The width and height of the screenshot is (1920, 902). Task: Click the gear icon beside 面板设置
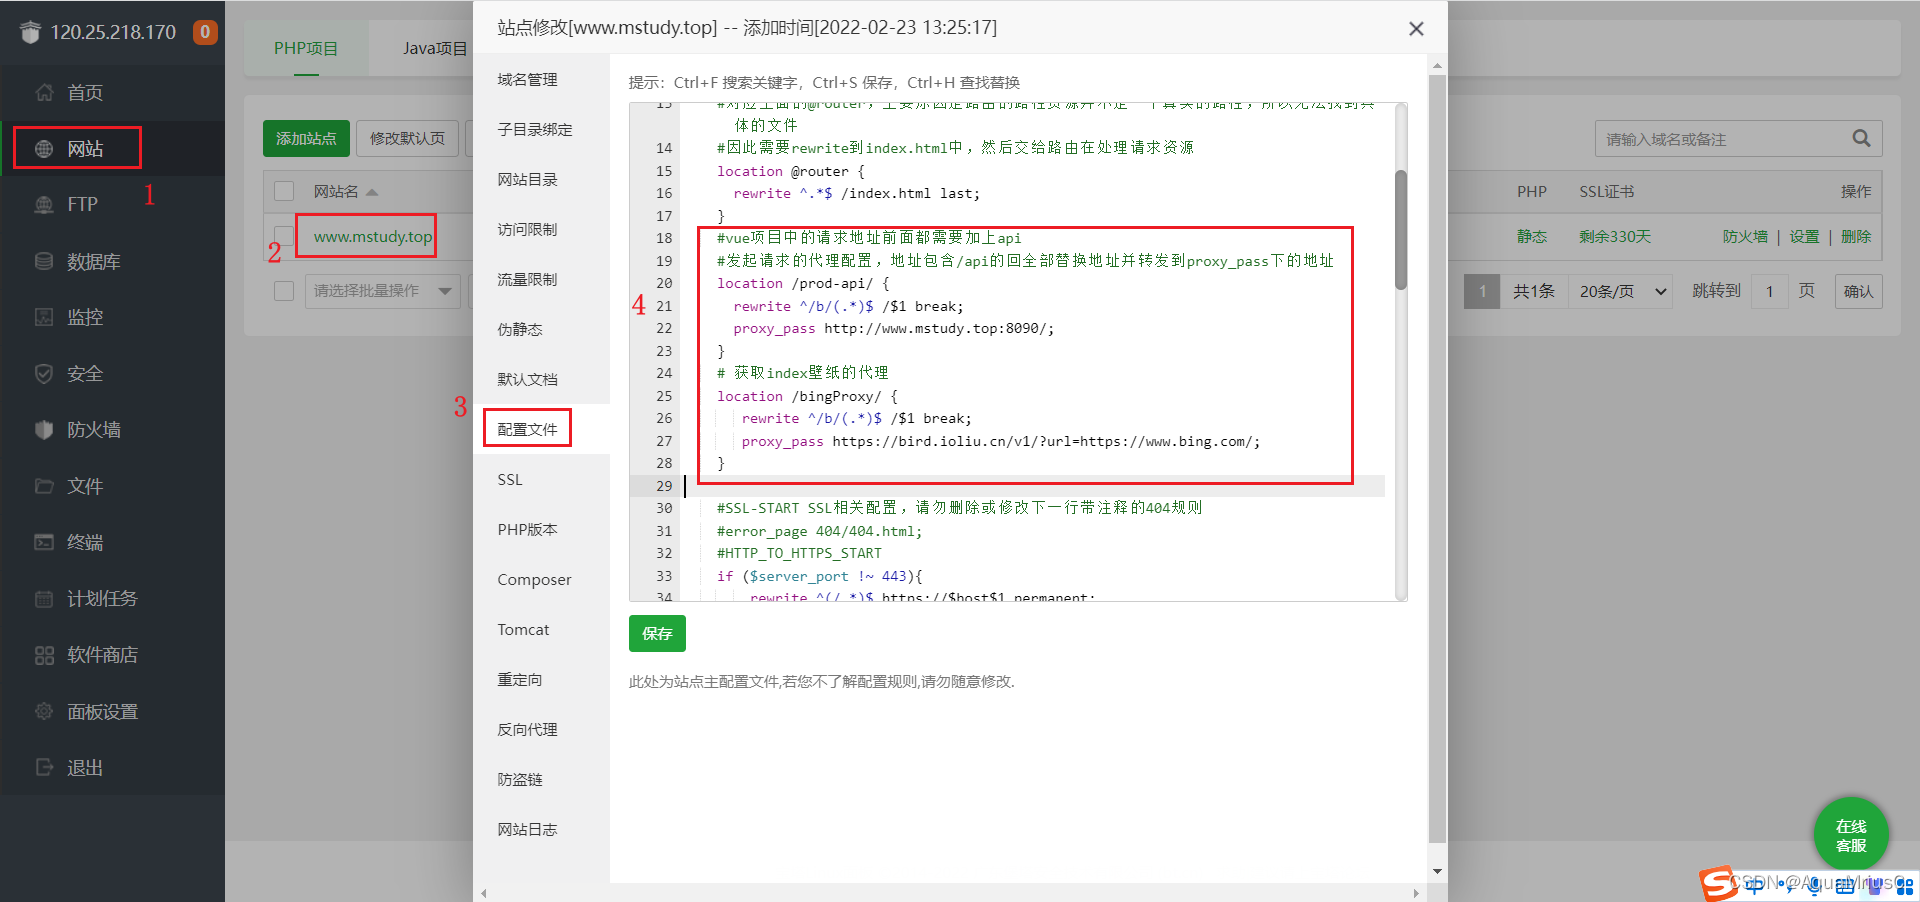click(44, 711)
